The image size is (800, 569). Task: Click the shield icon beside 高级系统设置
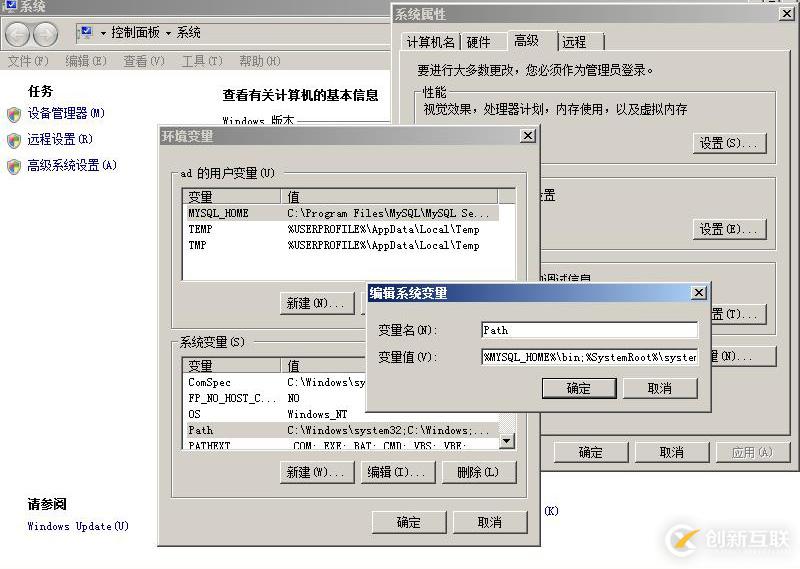pos(14,166)
